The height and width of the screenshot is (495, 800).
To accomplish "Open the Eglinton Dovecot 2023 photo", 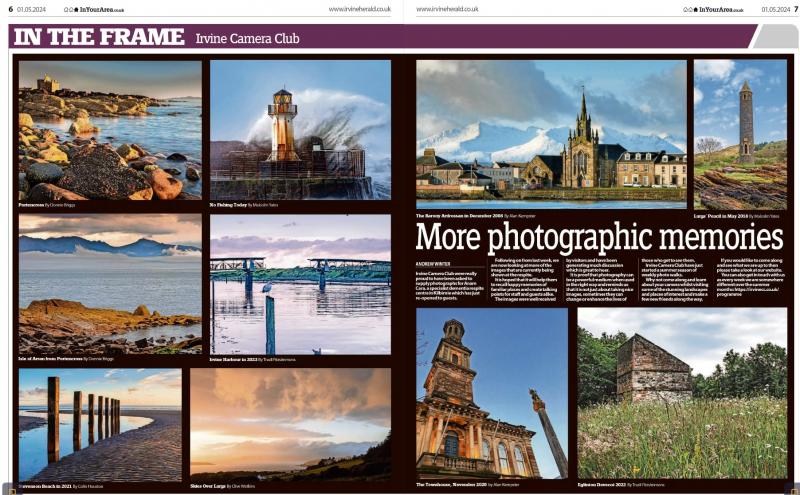I will 681,392.
